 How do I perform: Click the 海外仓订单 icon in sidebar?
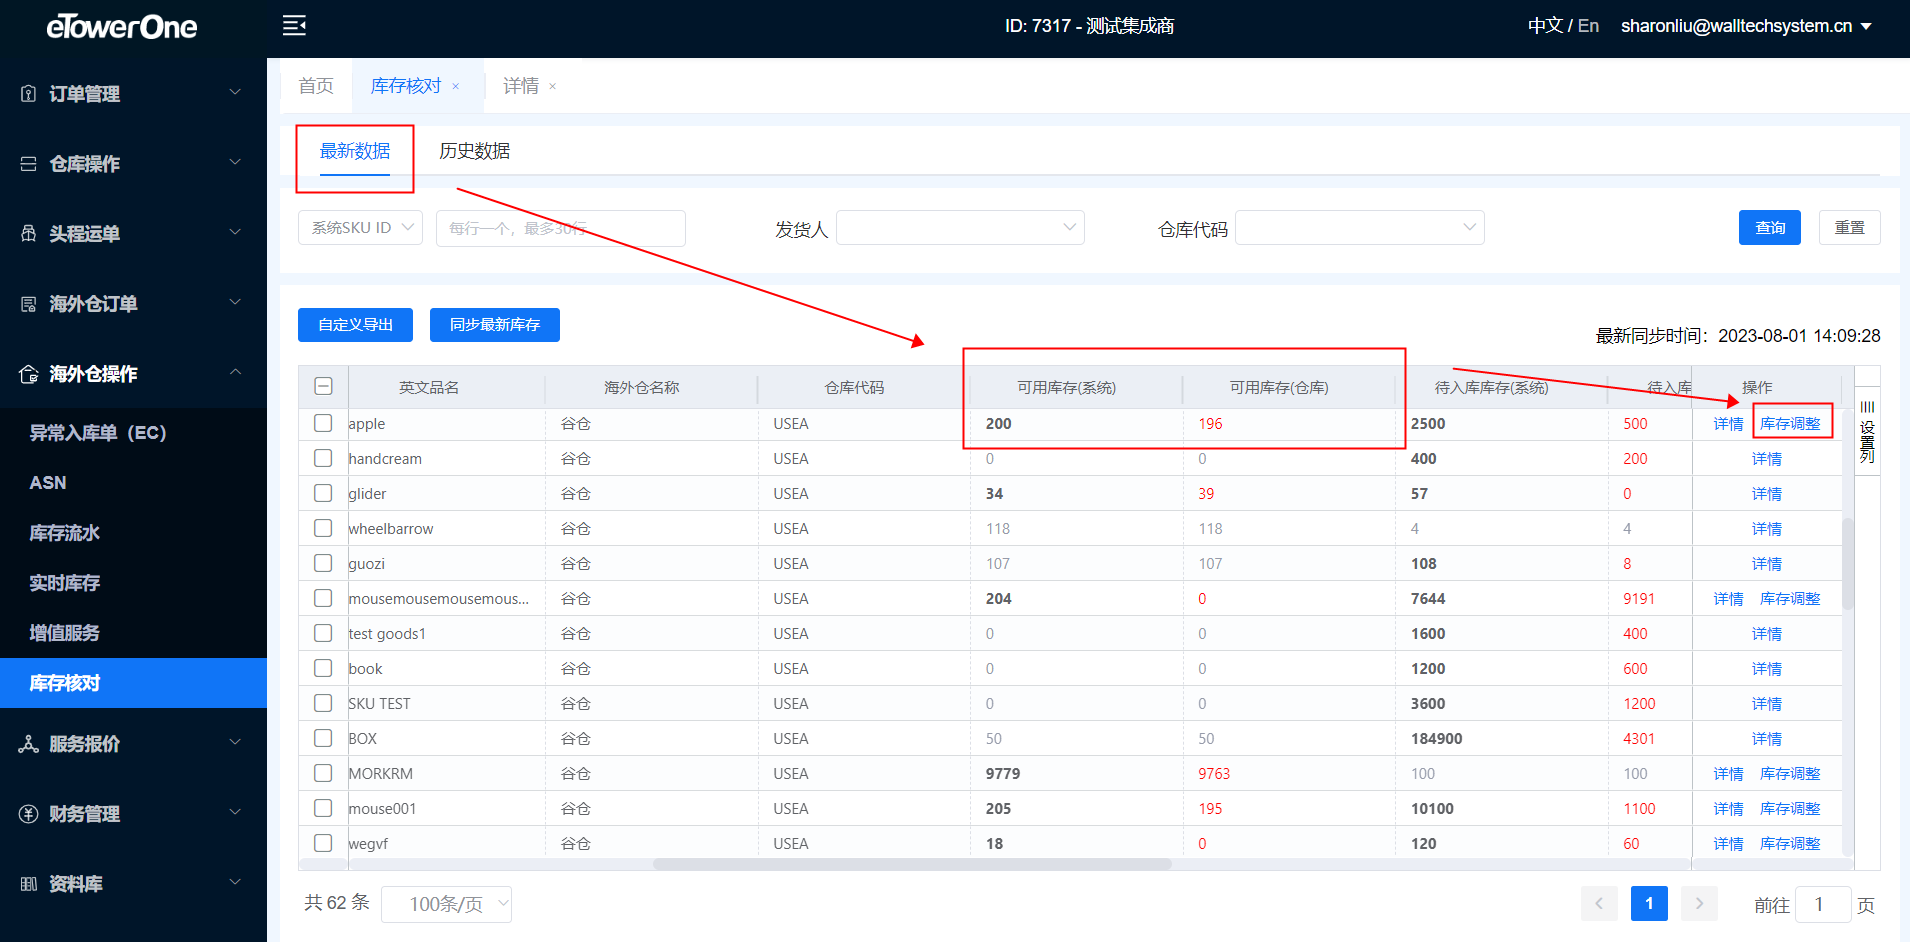point(29,304)
